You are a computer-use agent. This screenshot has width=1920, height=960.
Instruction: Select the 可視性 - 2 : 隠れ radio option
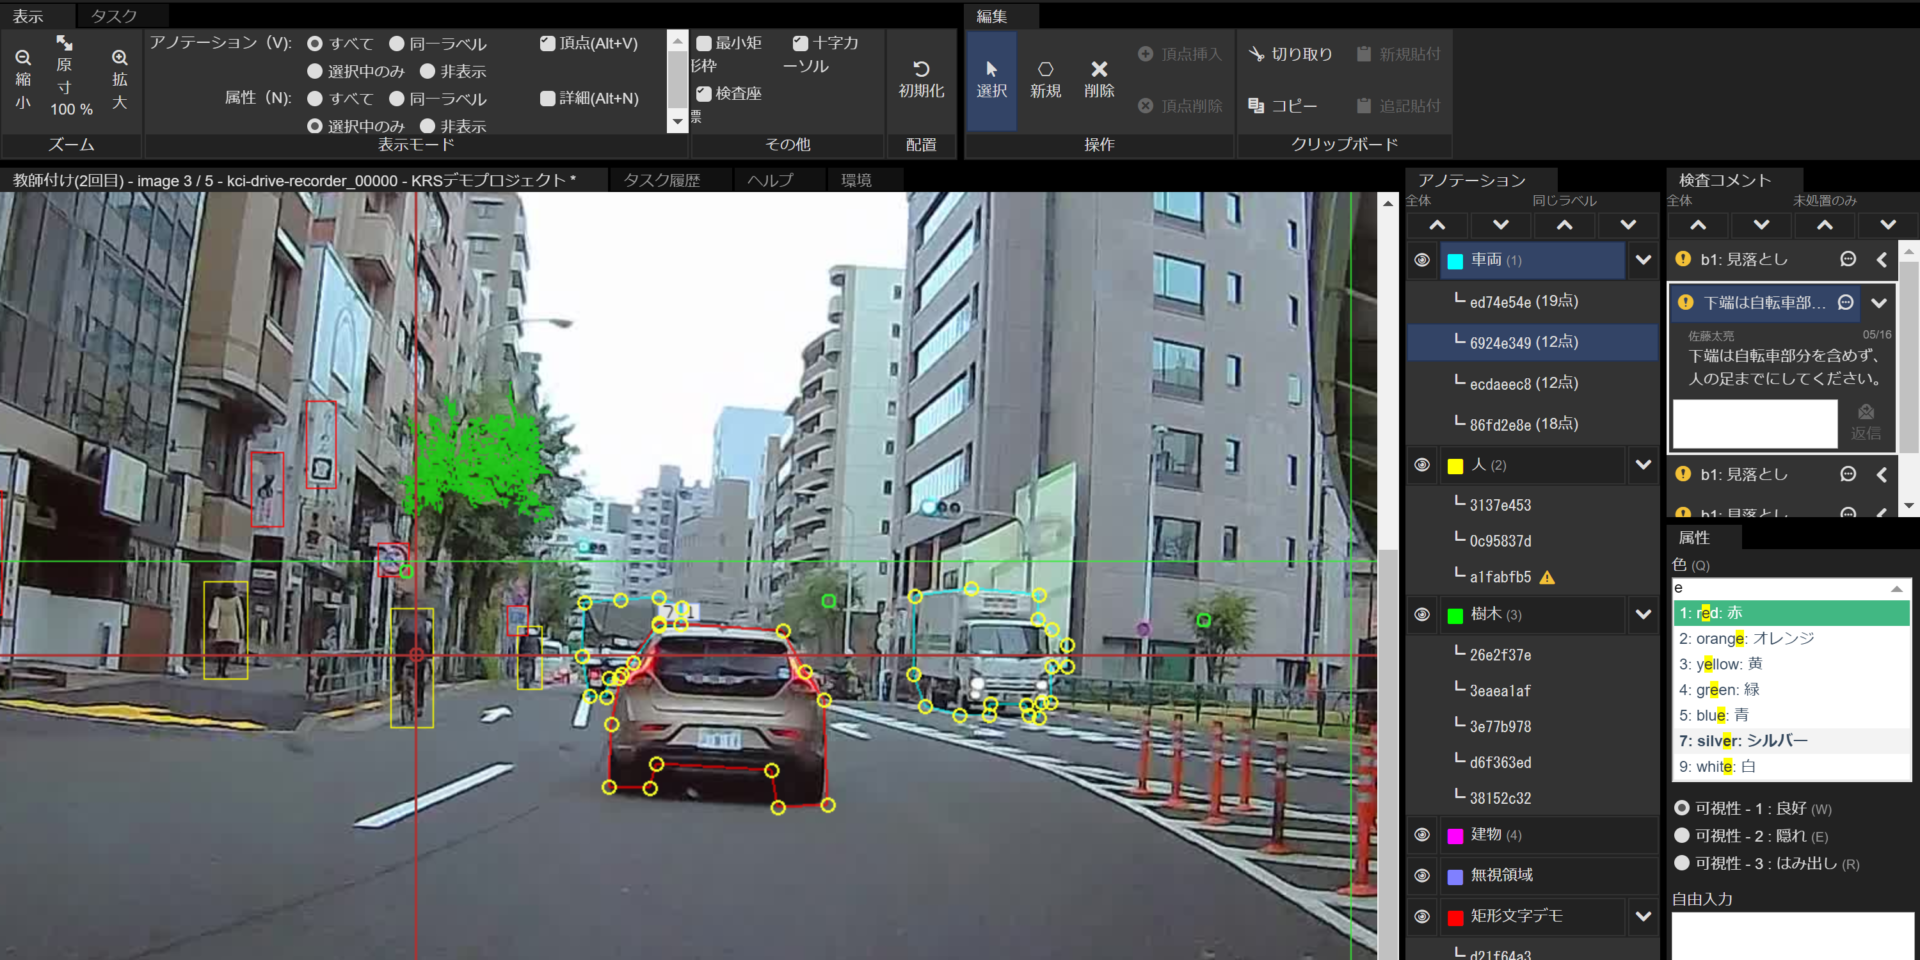(x=1682, y=835)
